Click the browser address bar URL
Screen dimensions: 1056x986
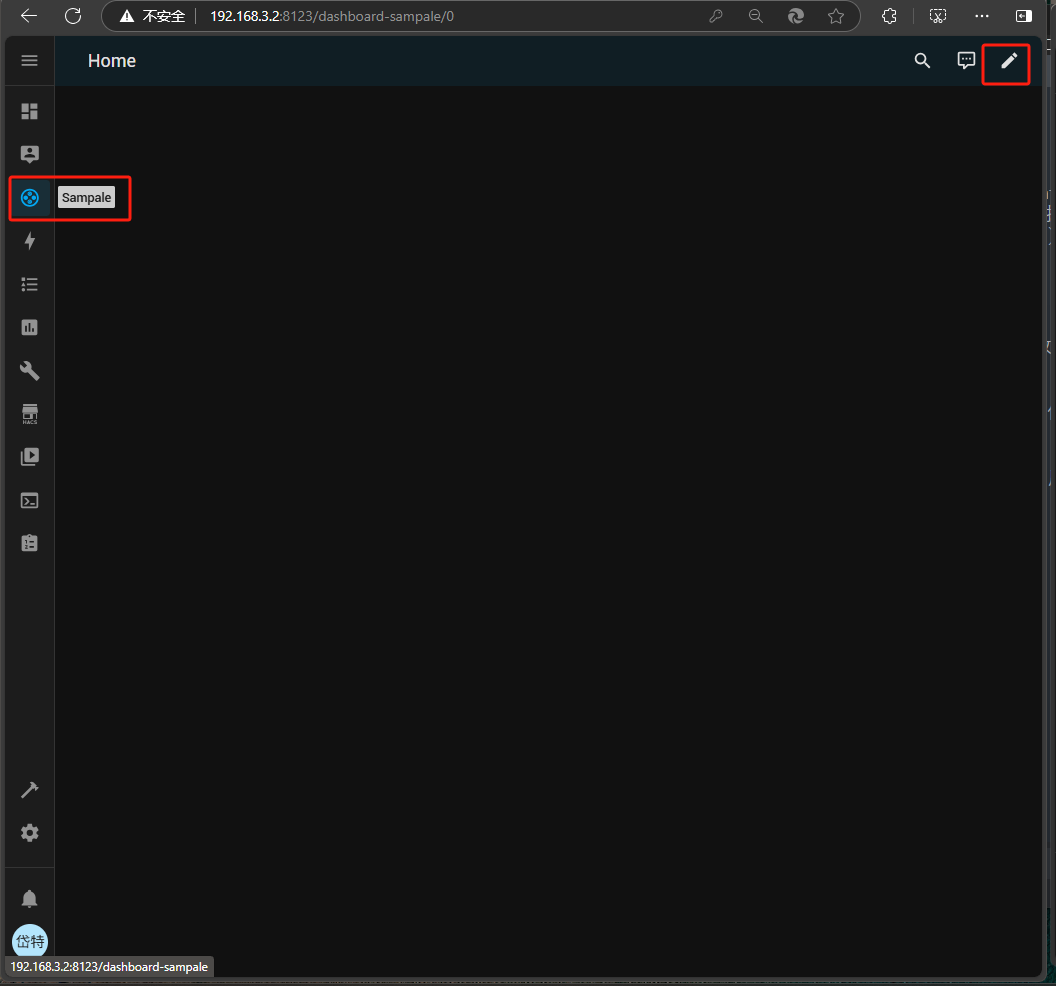coord(400,16)
